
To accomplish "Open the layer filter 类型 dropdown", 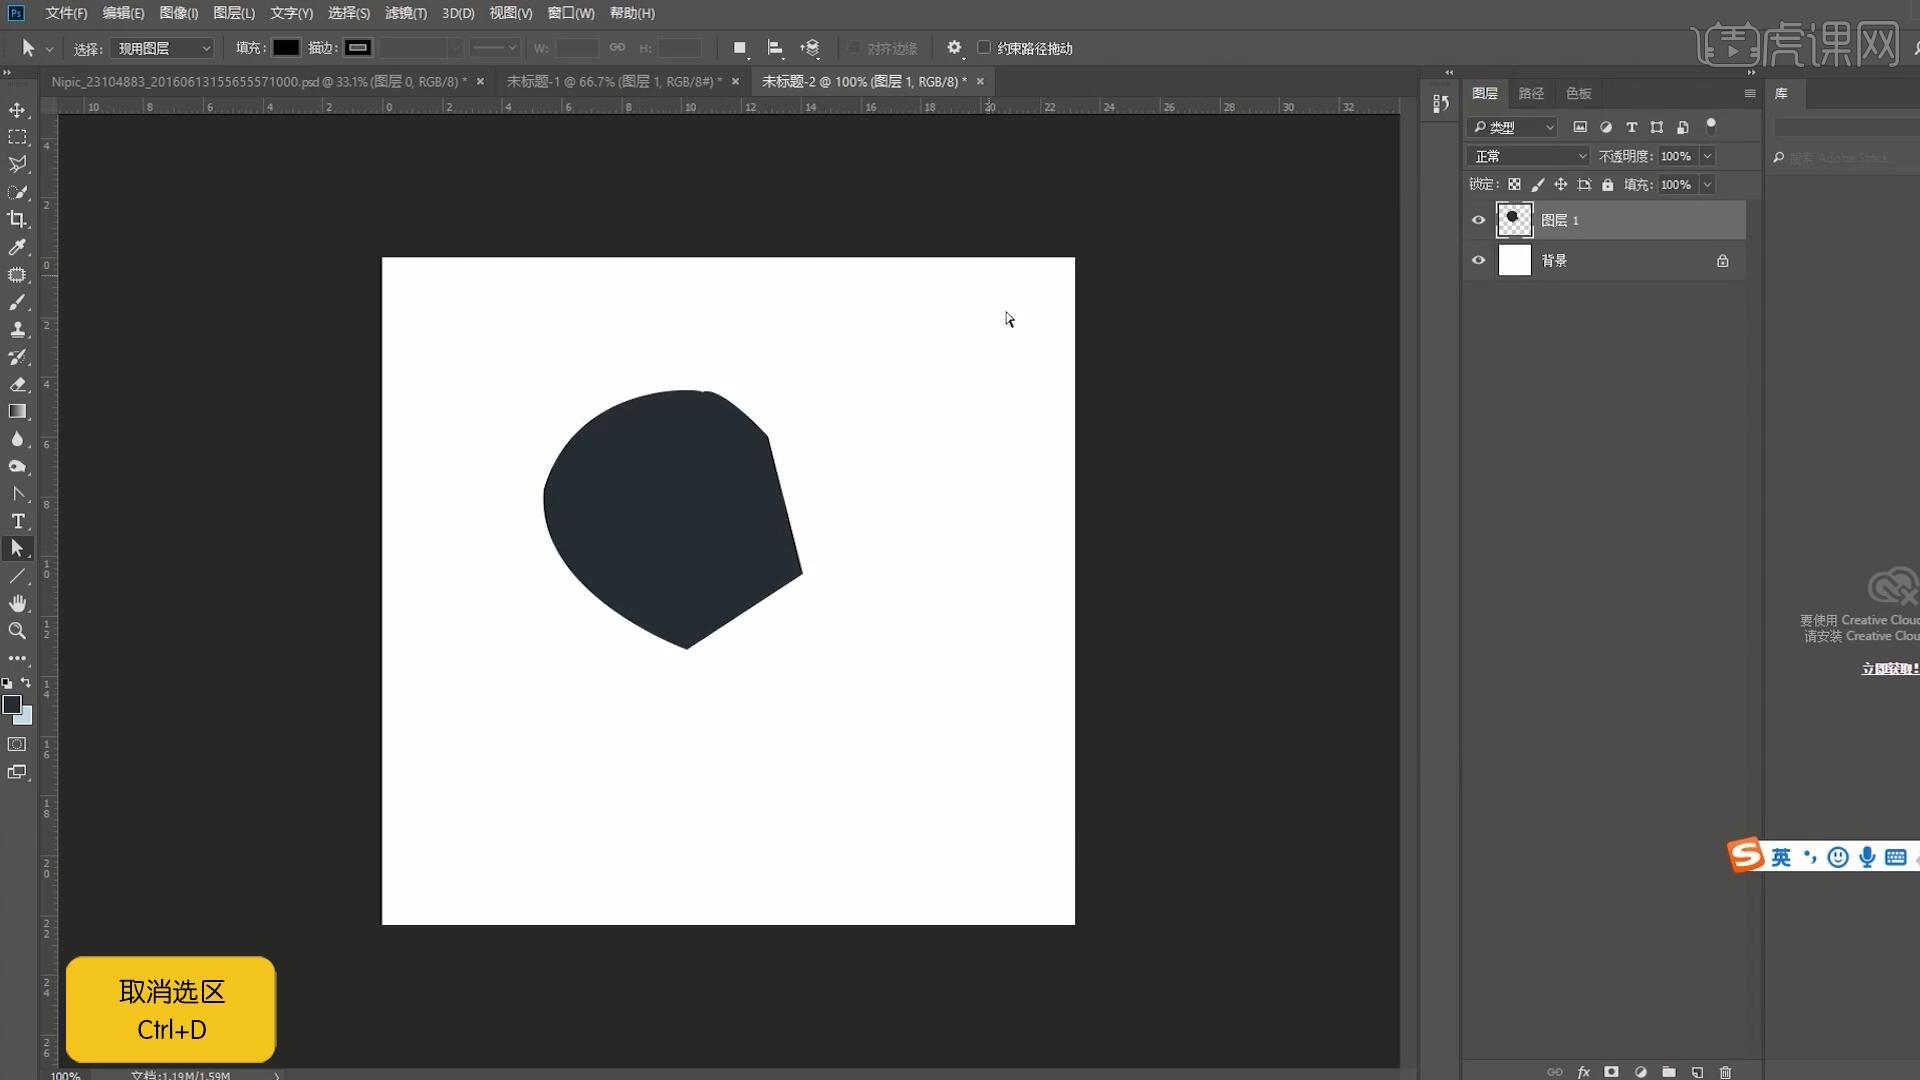I will [1513, 127].
